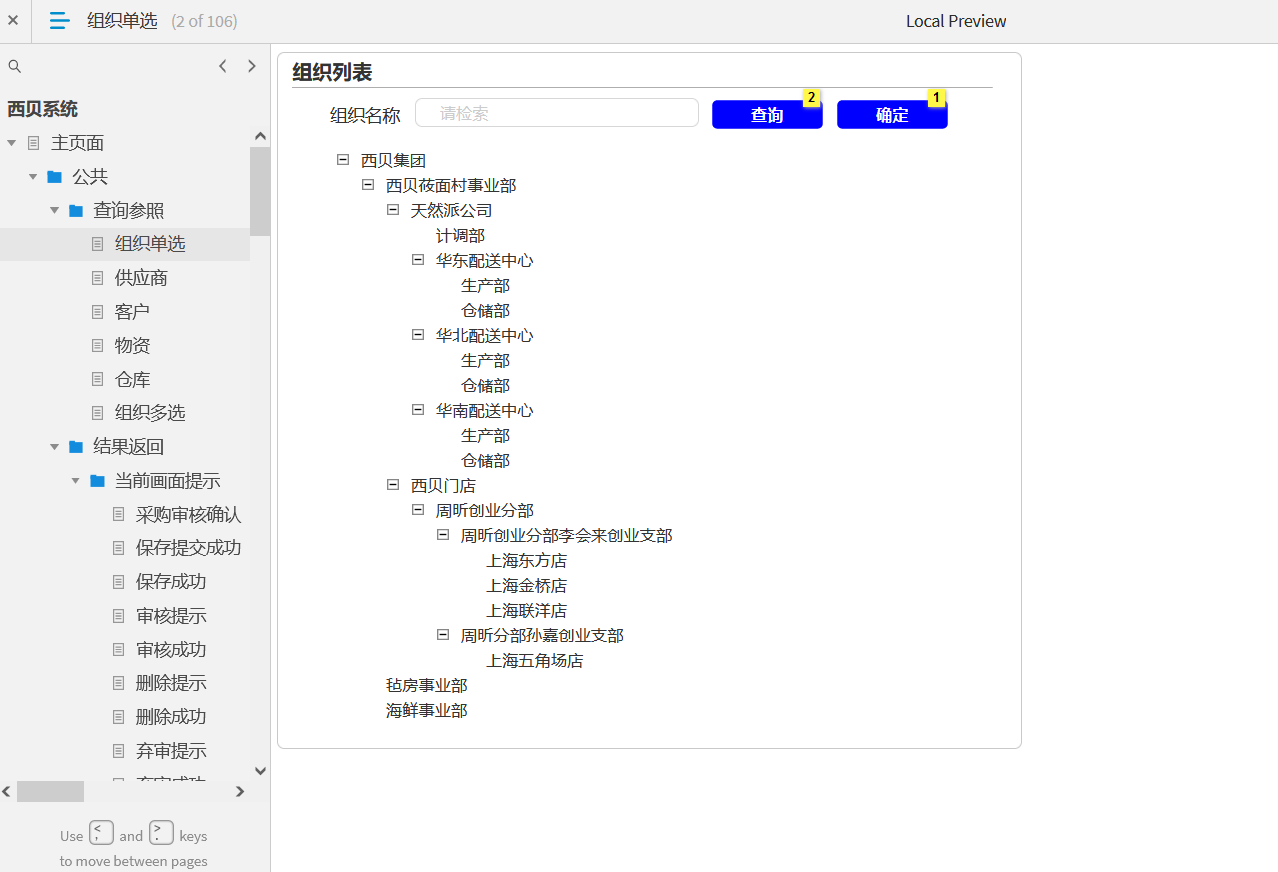Click the folder icon beside 公共

point(55,177)
